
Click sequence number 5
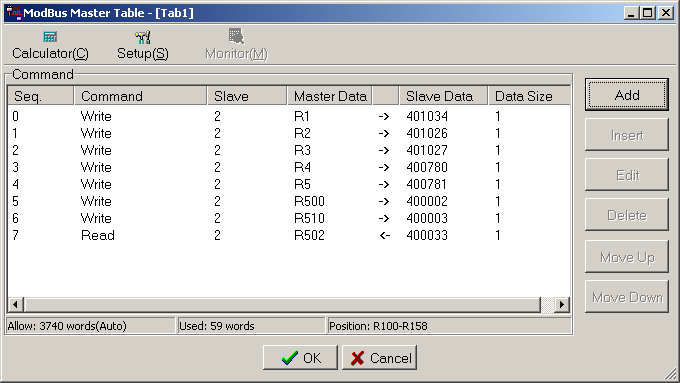pos(16,201)
